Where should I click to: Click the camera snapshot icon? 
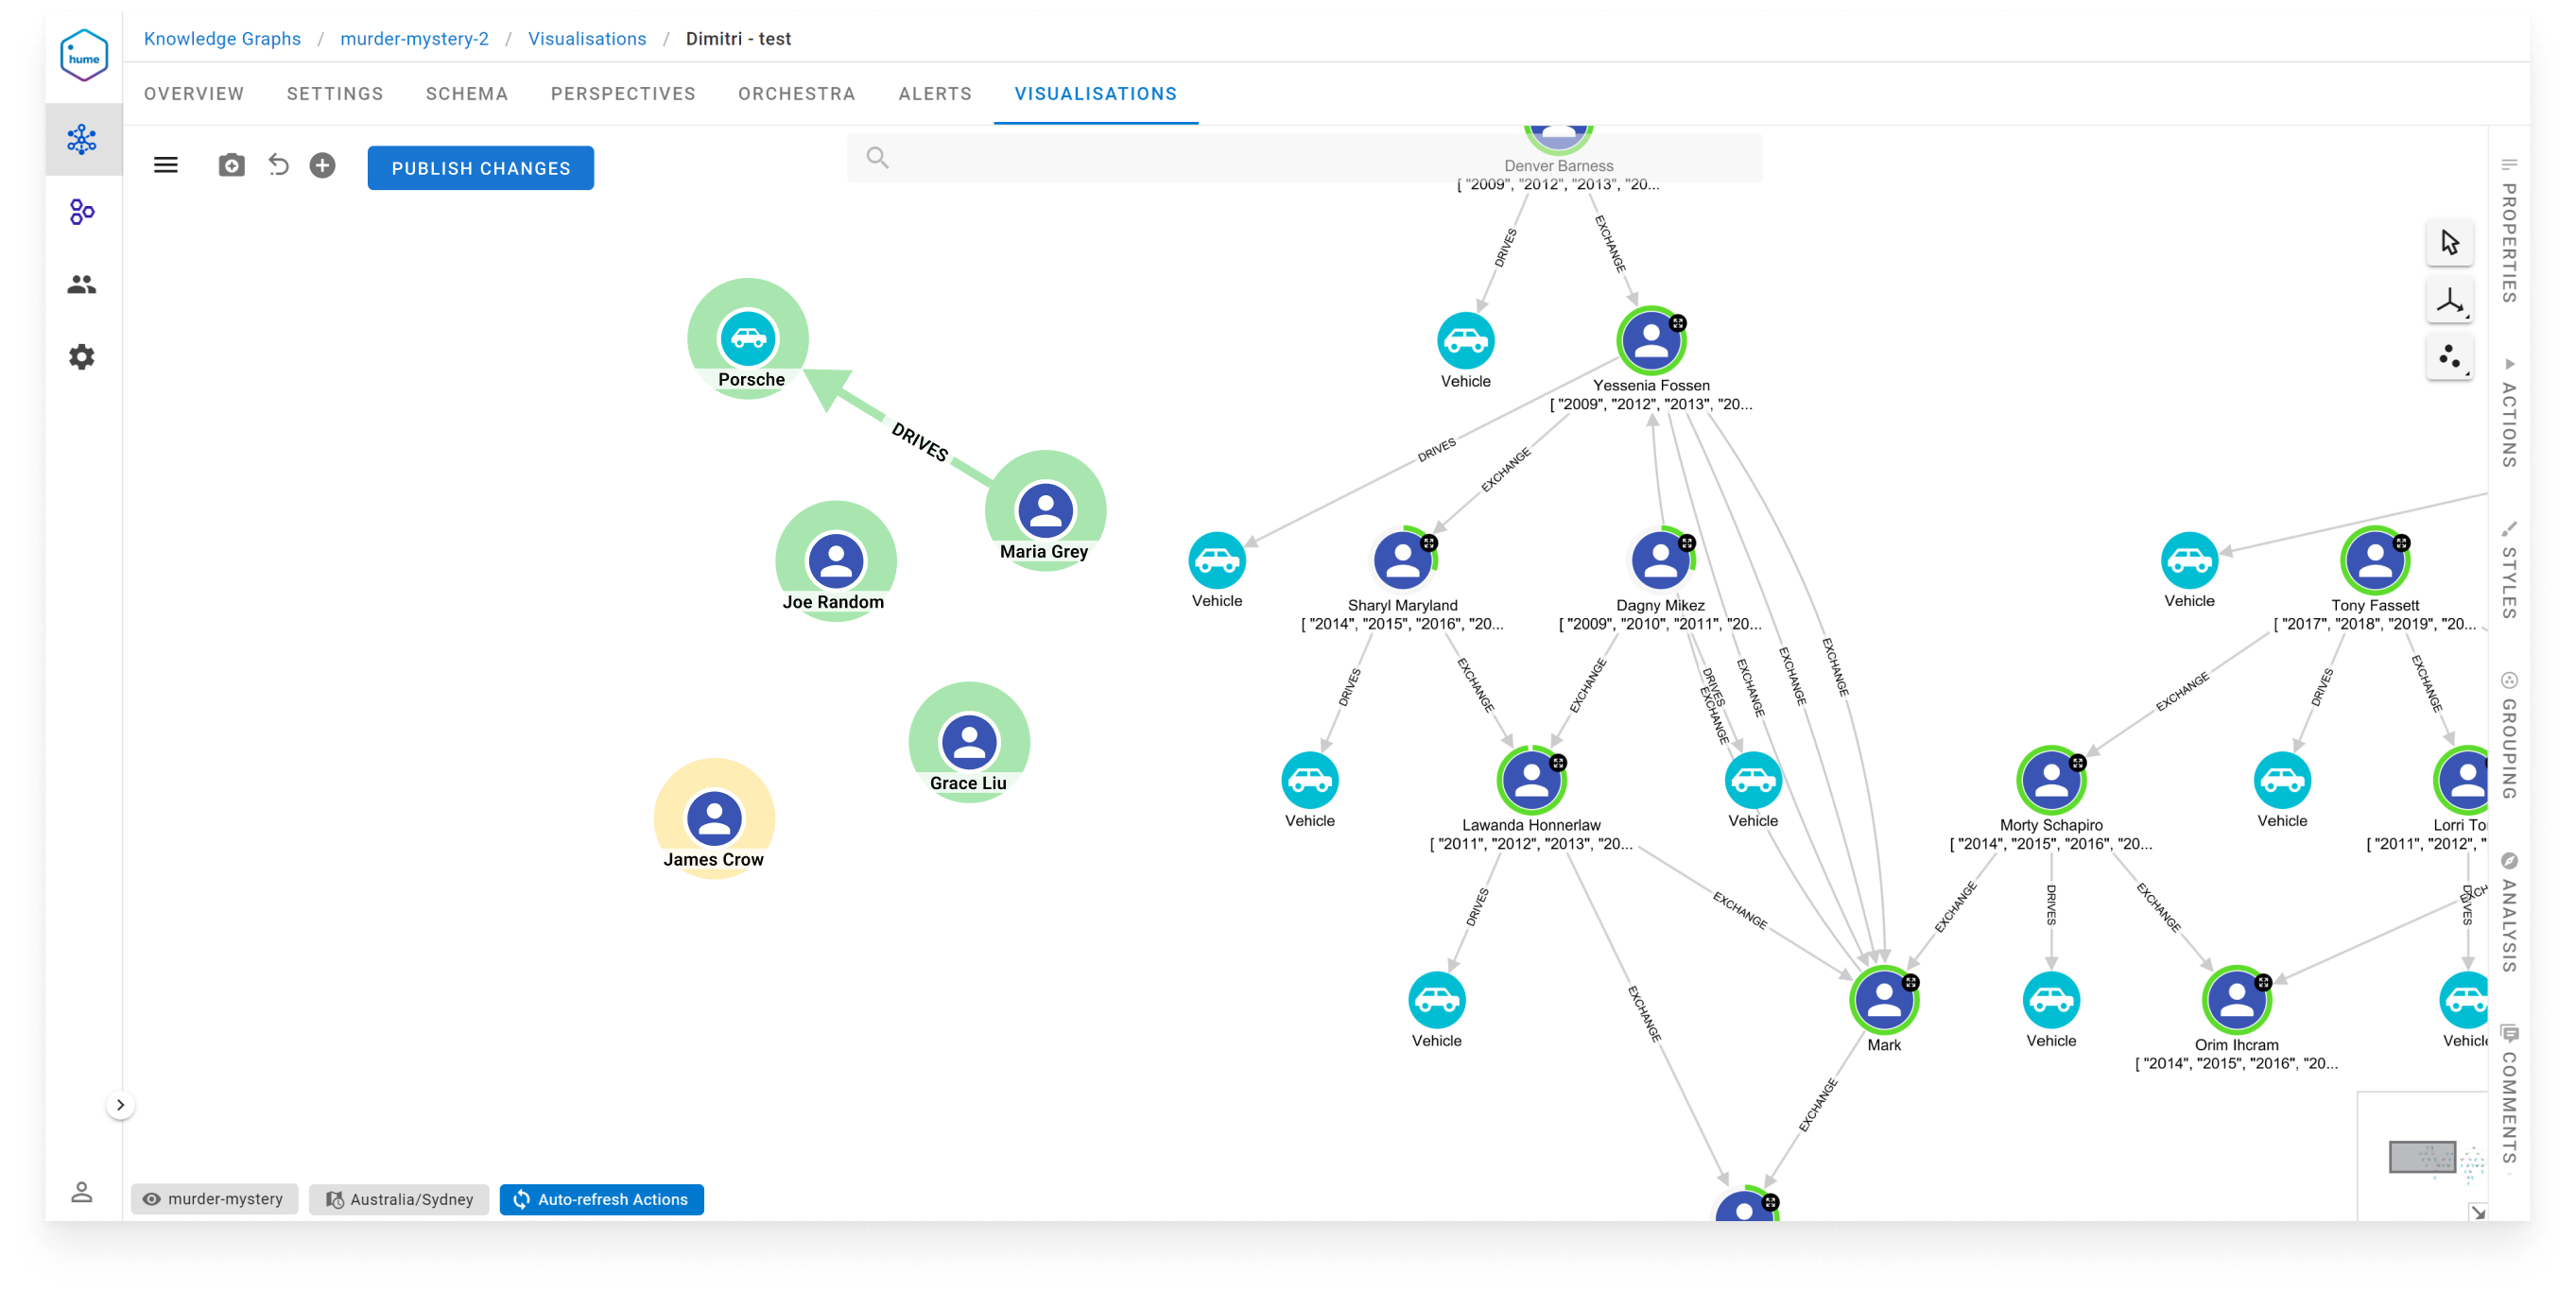point(231,166)
